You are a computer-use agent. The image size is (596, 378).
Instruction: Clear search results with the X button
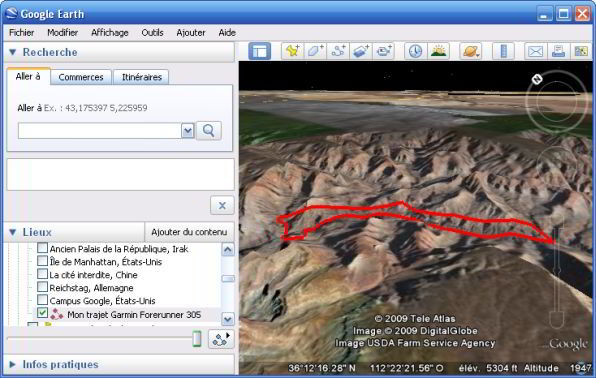(x=222, y=206)
